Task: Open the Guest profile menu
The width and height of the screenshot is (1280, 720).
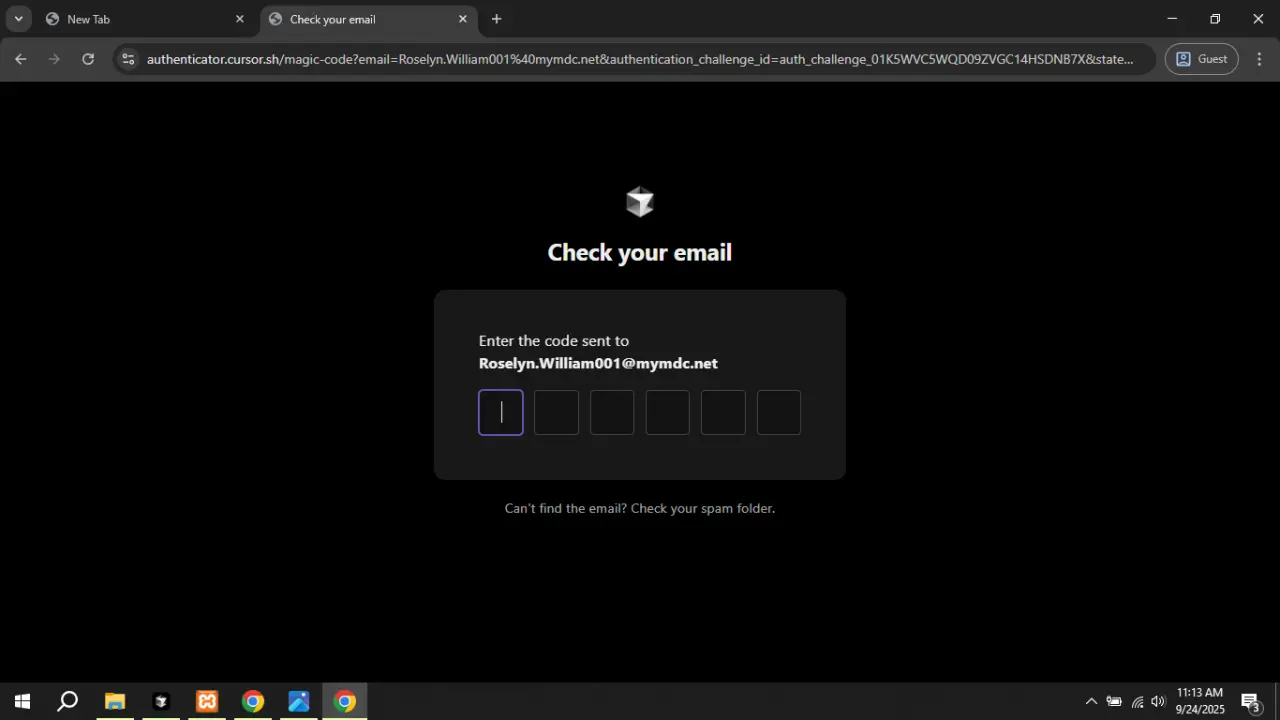Action: pos(1202,59)
